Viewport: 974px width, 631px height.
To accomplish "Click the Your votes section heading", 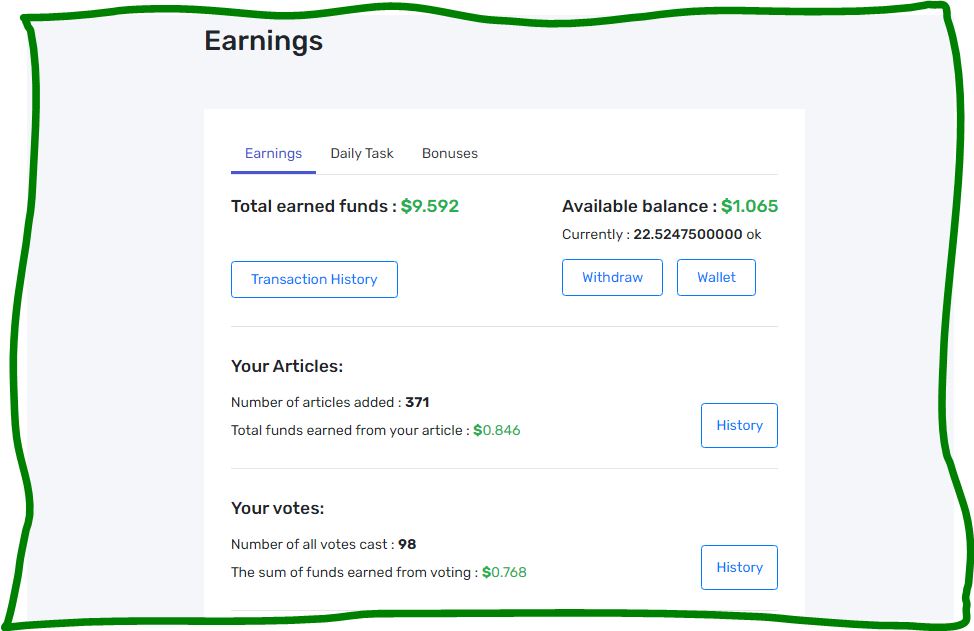I will click(278, 509).
